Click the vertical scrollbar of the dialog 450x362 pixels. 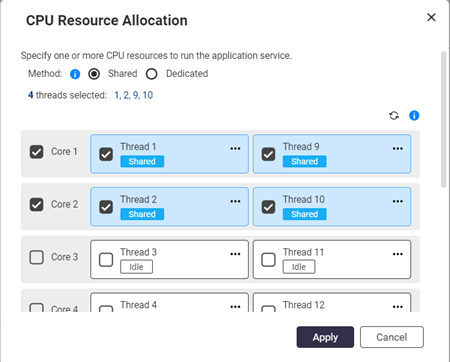point(443,119)
